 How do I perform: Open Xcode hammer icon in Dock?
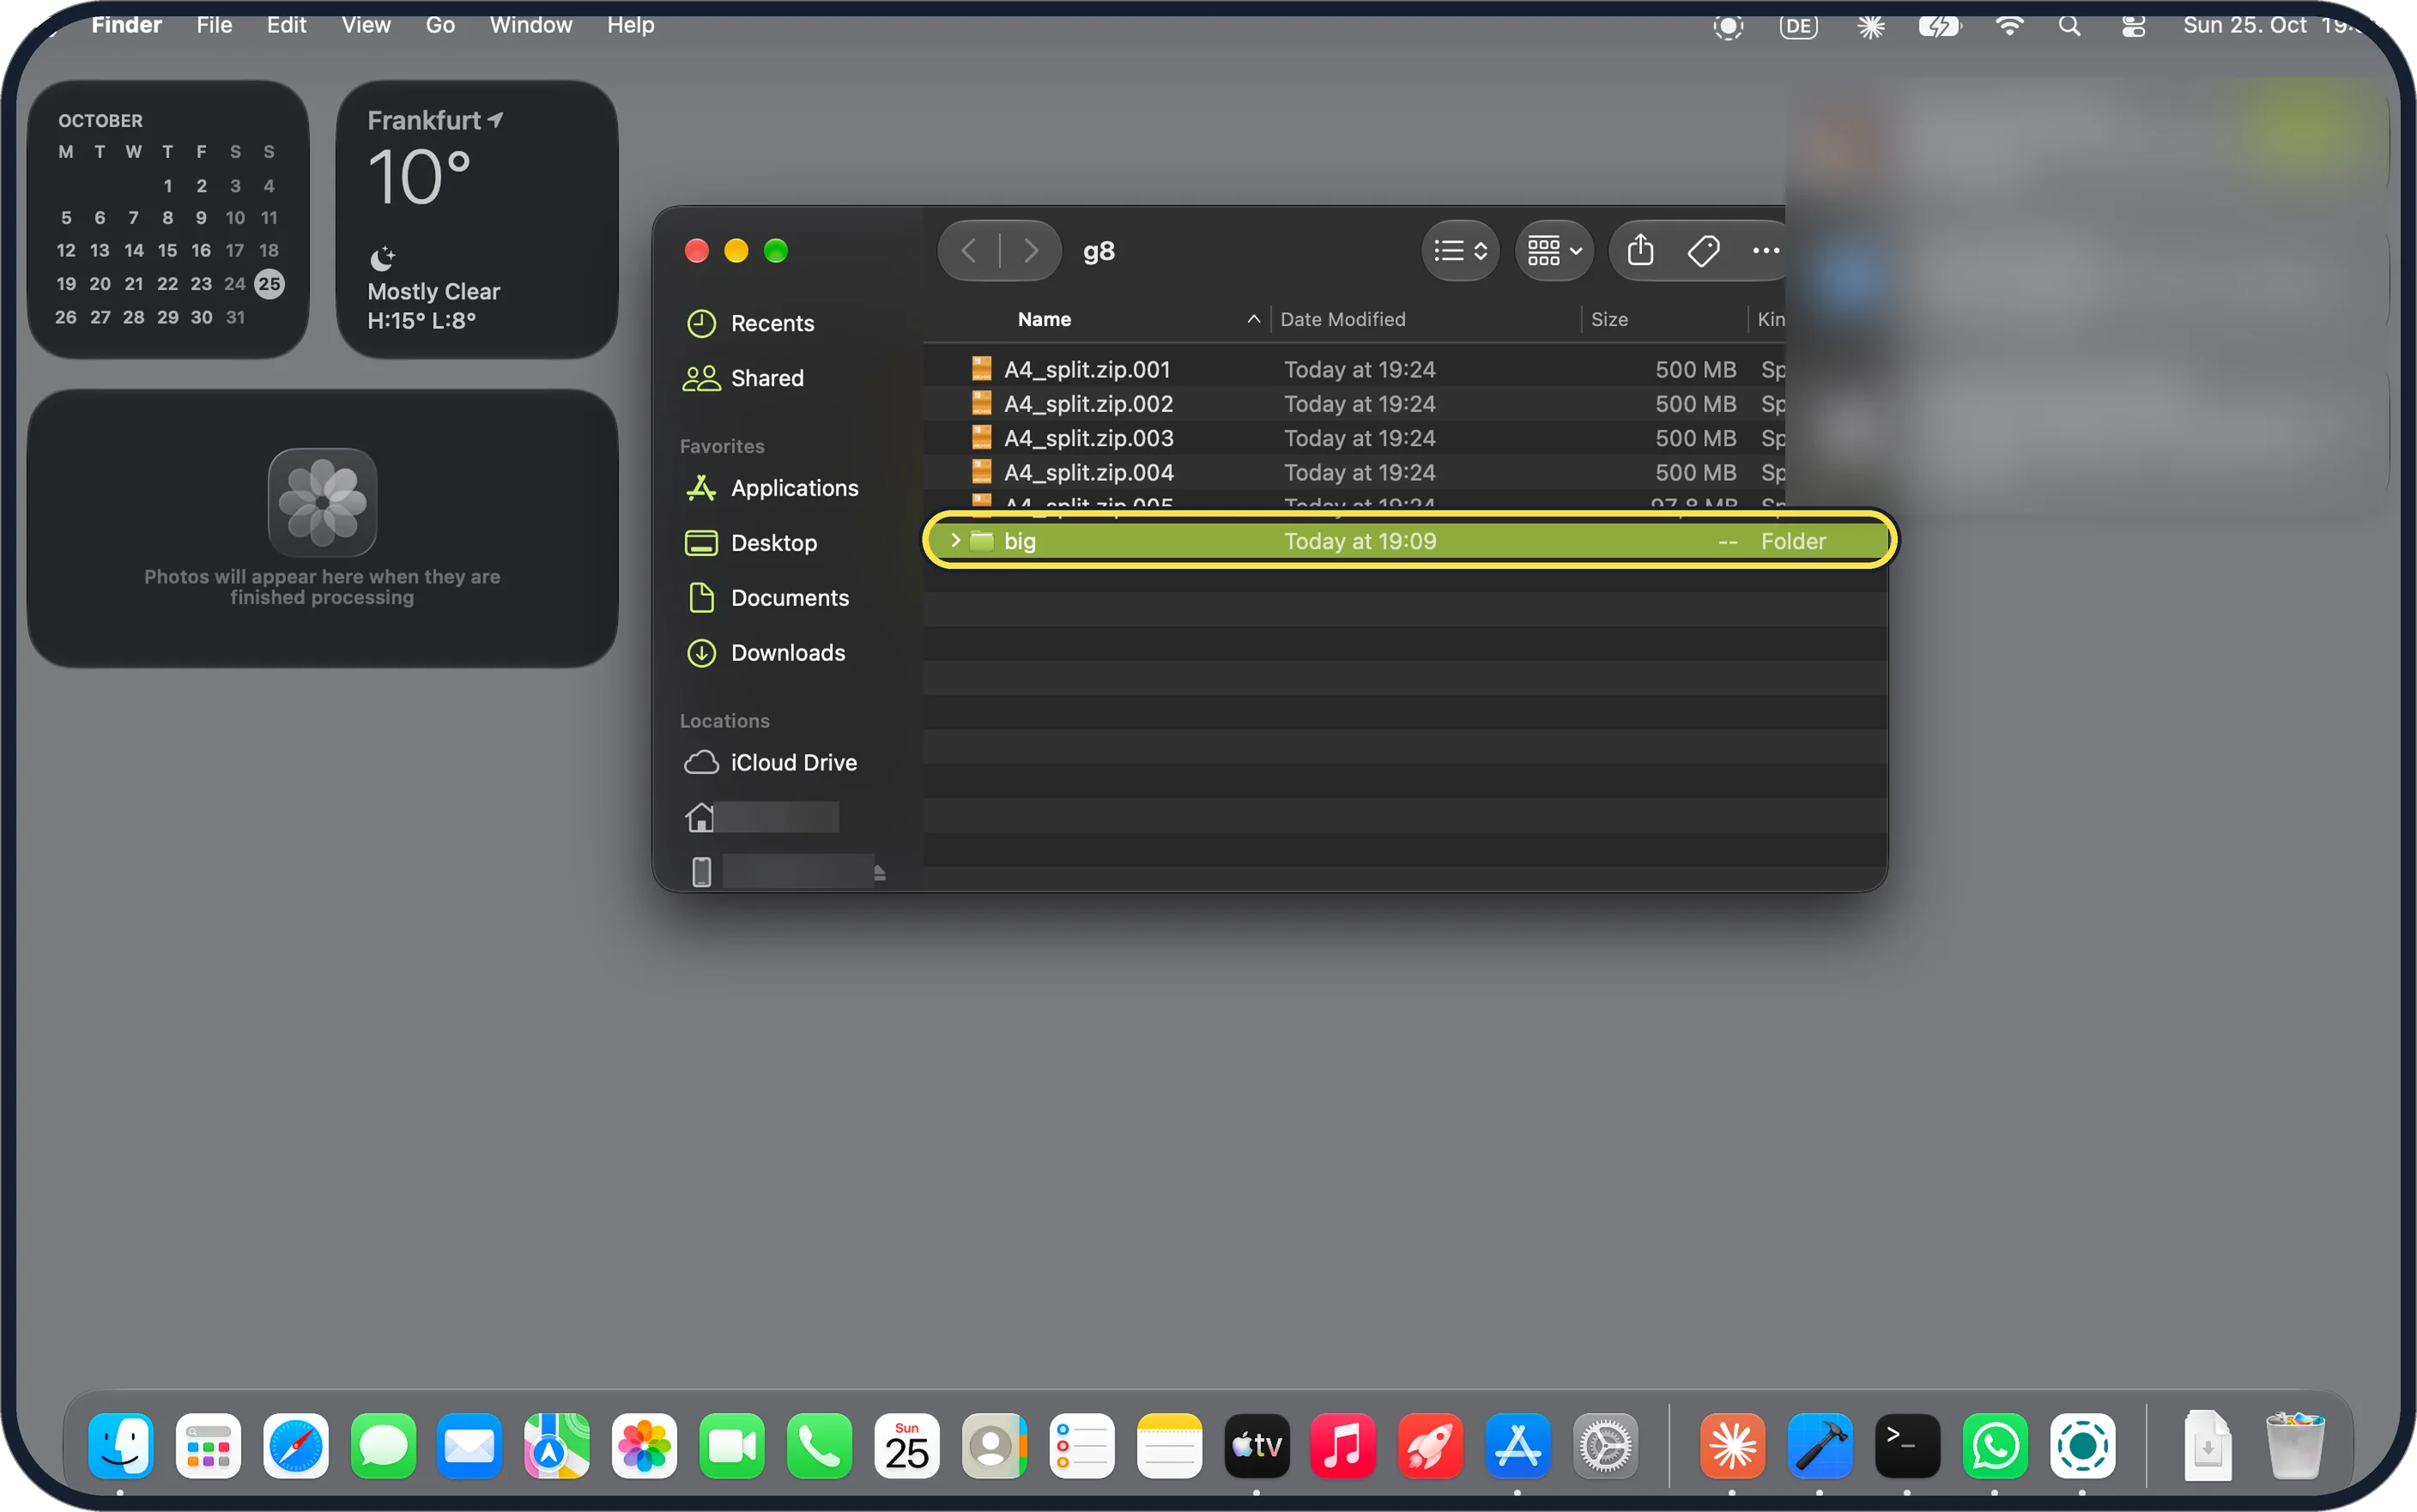coord(1820,1445)
